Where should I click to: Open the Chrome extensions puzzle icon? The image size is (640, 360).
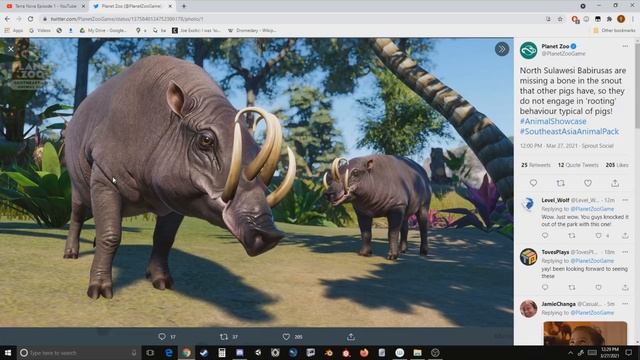[x=609, y=19]
